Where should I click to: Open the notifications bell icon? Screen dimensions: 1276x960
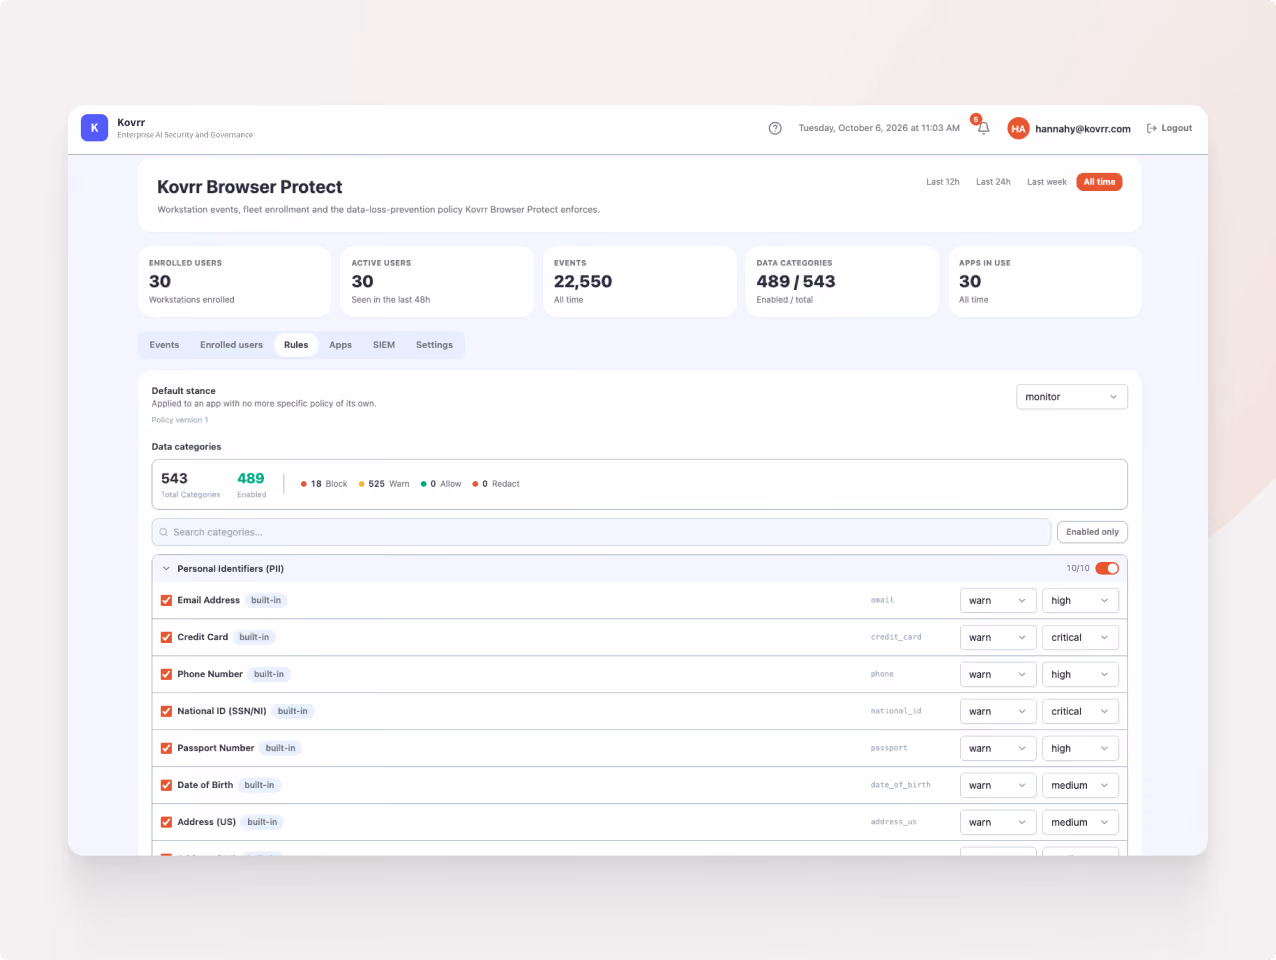click(x=983, y=128)
